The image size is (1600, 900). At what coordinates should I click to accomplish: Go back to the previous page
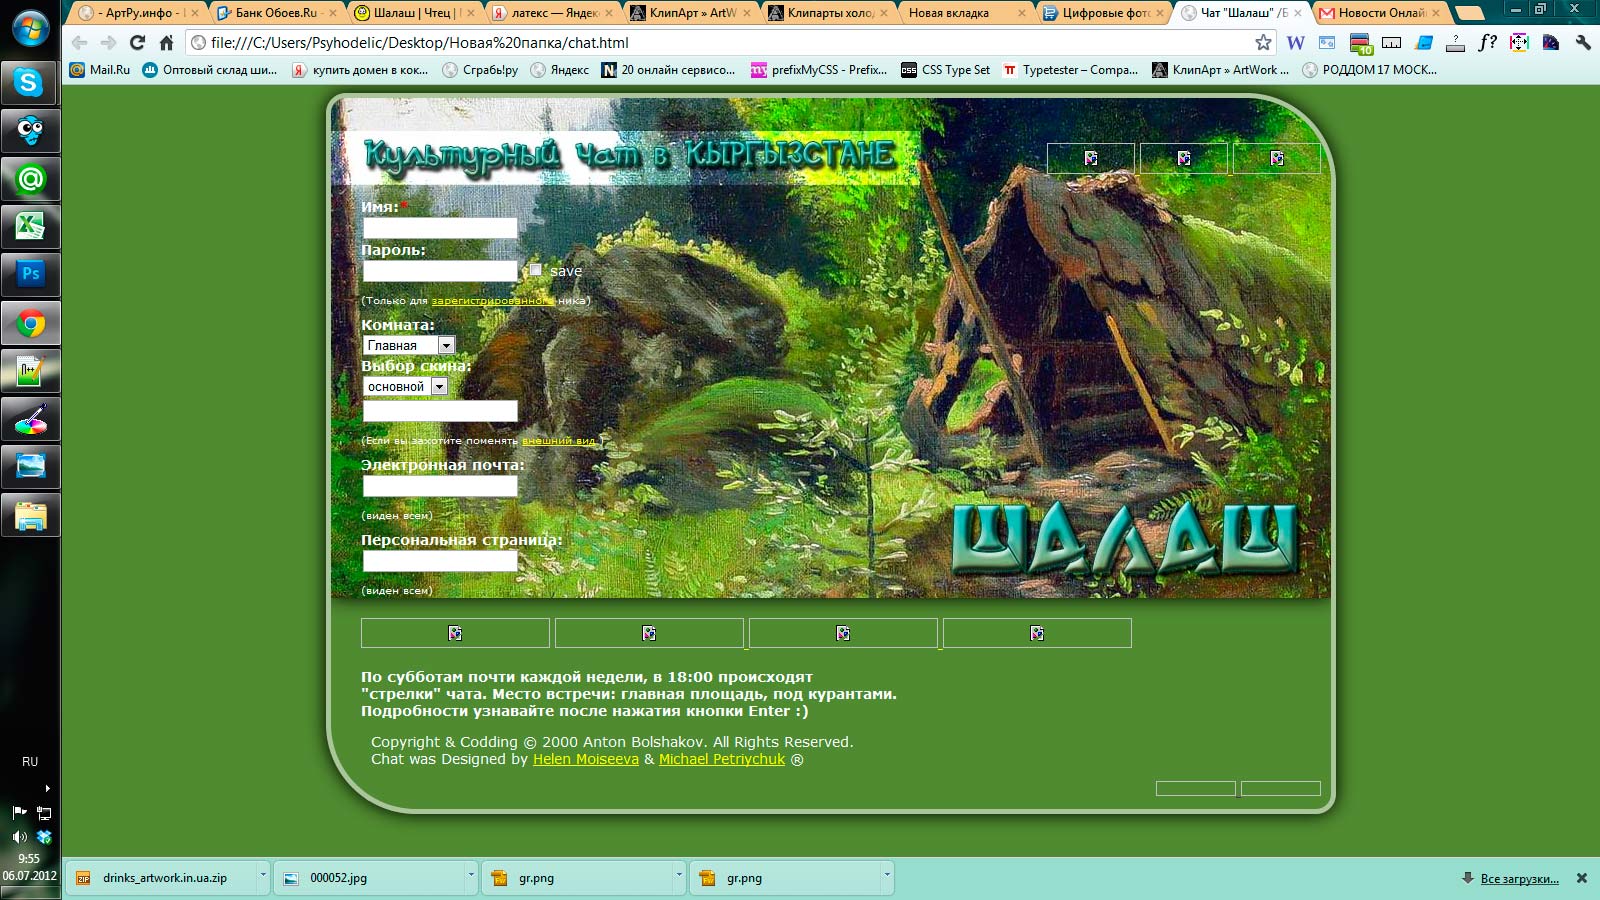[80, 43]
